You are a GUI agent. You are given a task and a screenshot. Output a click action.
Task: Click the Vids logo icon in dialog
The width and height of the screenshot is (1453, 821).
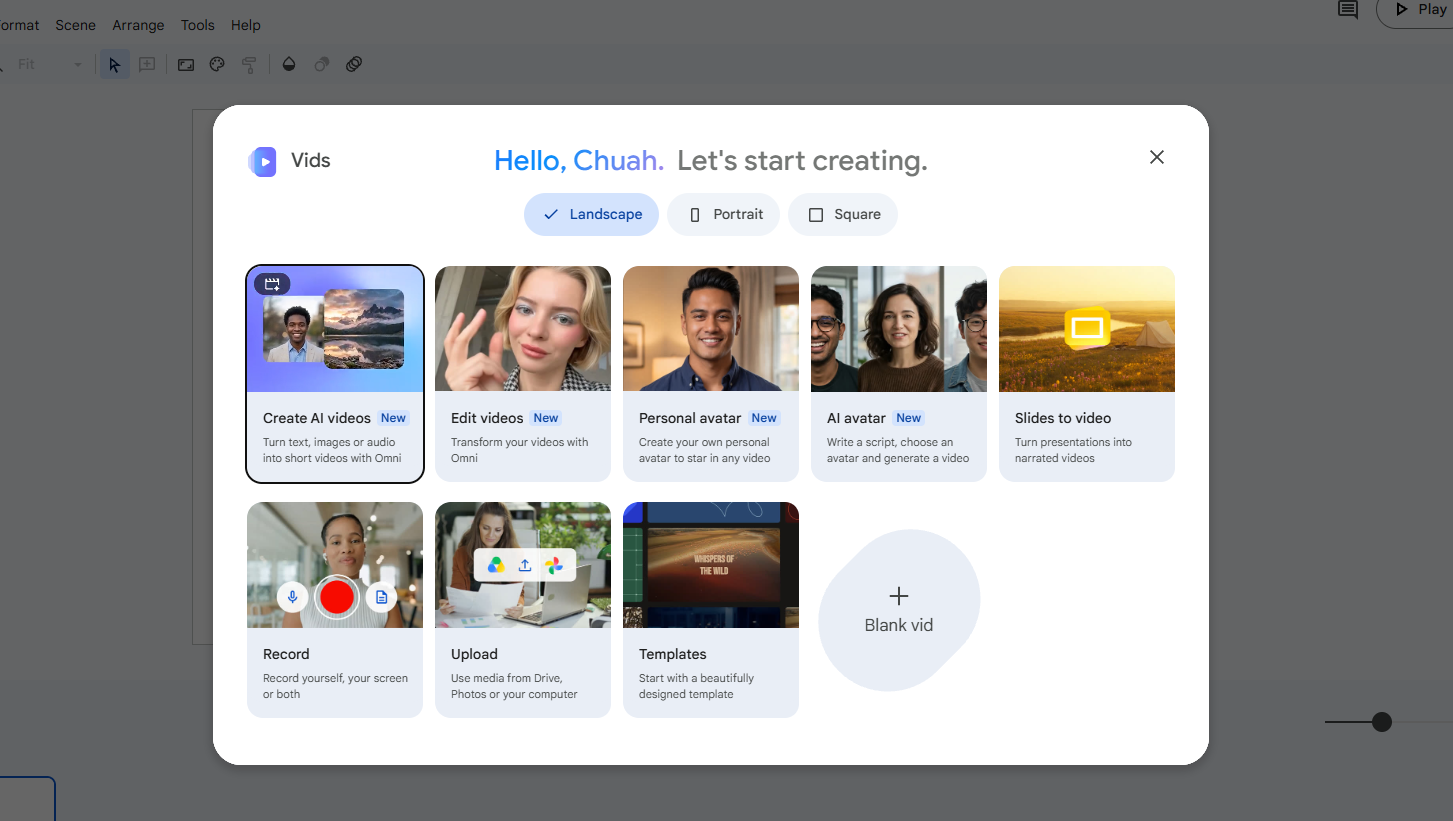coord(262,161)
